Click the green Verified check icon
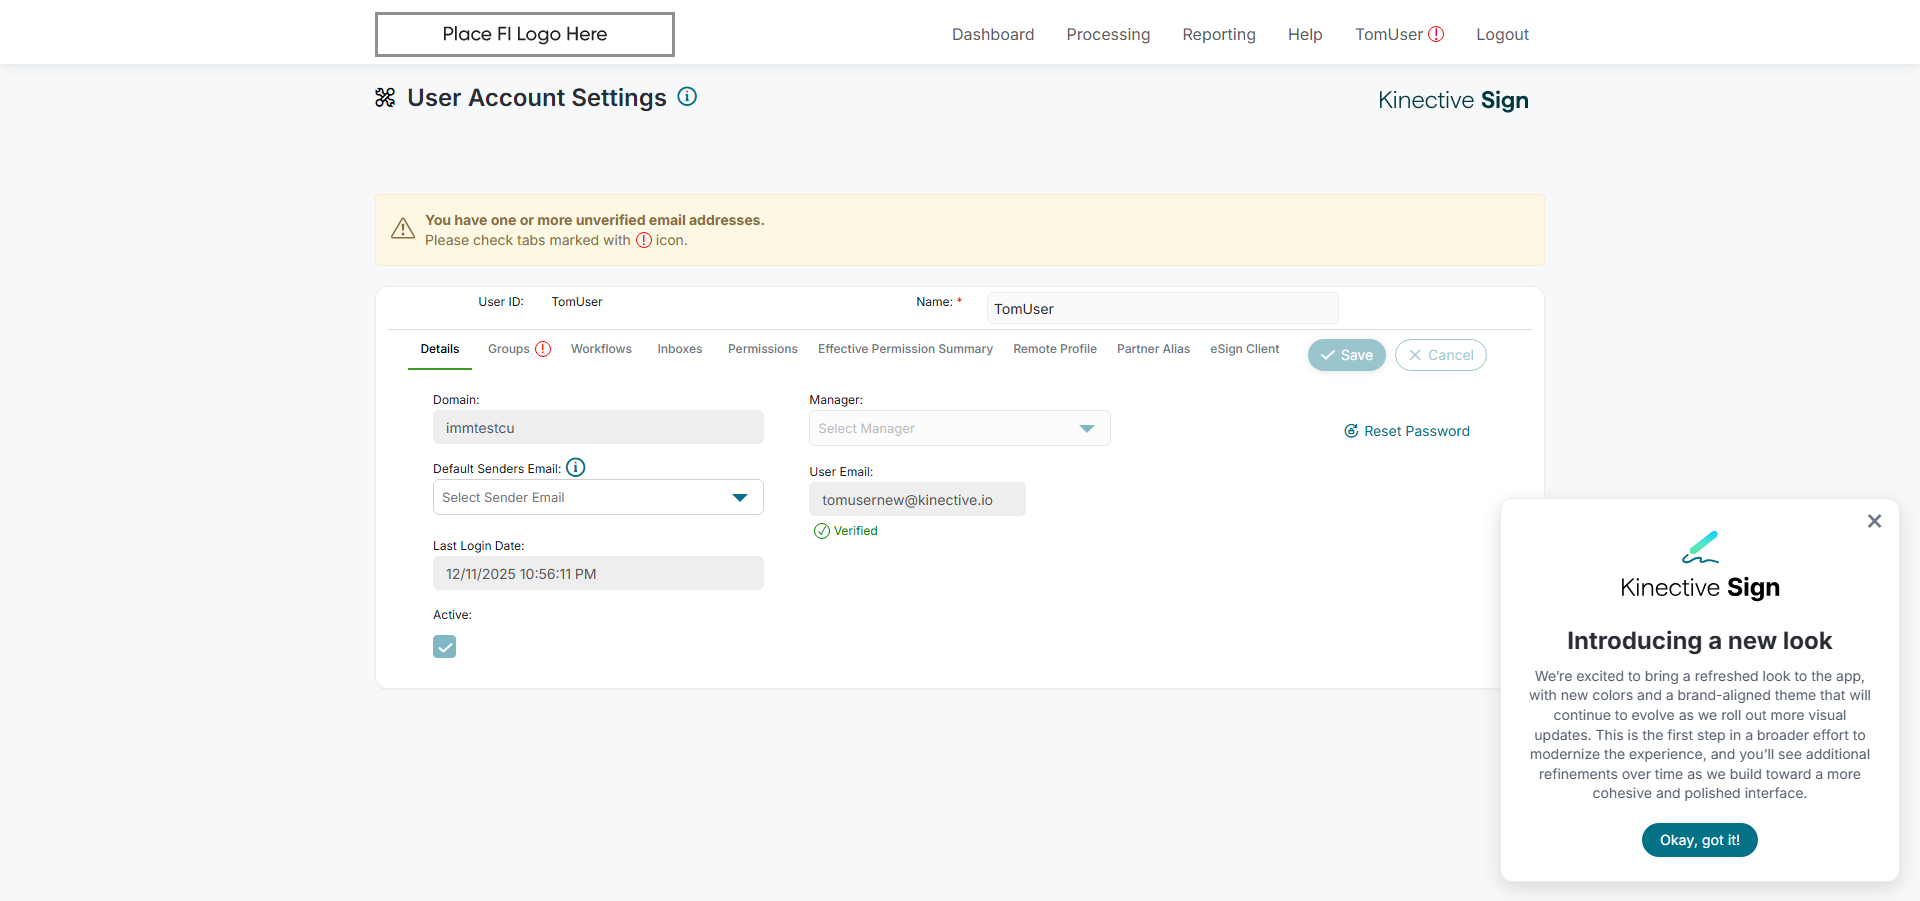1920x901 pixels. (x=822, y=531)
